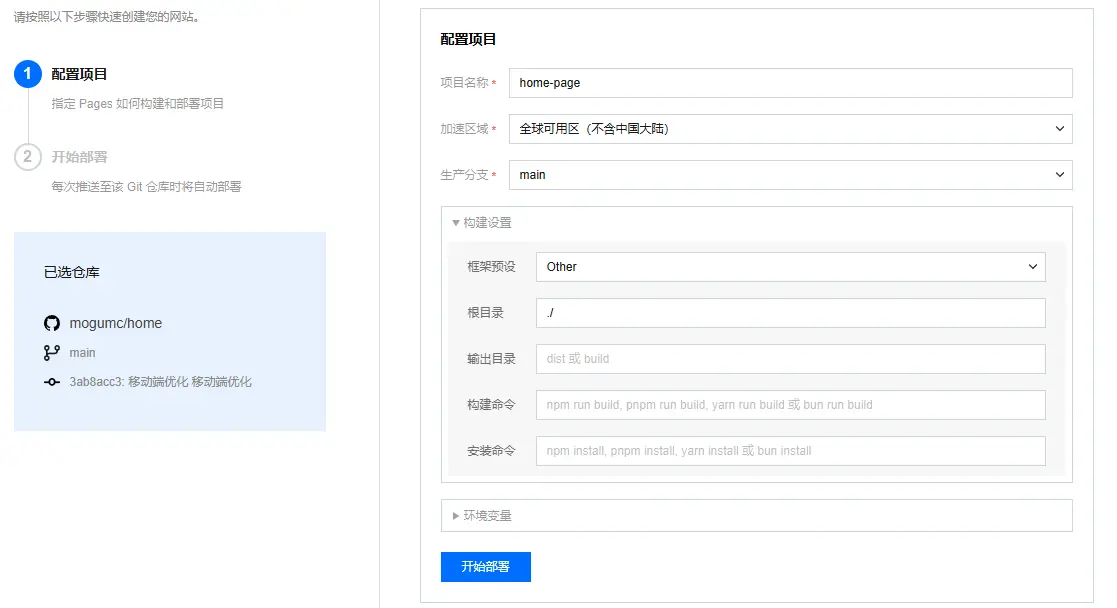The height and width of the screenshot is (608, 1117).
Task: Click the 项目名称 input showing home-page
Action: [790, 83]
